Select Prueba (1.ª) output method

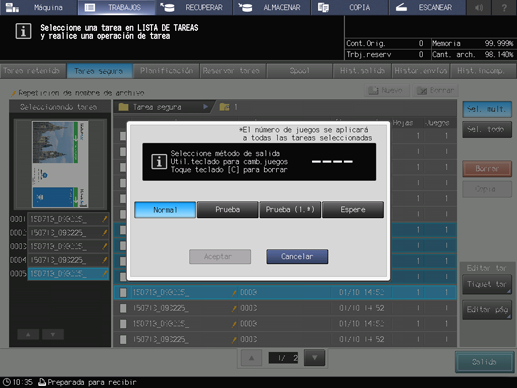tap(290, 210)
